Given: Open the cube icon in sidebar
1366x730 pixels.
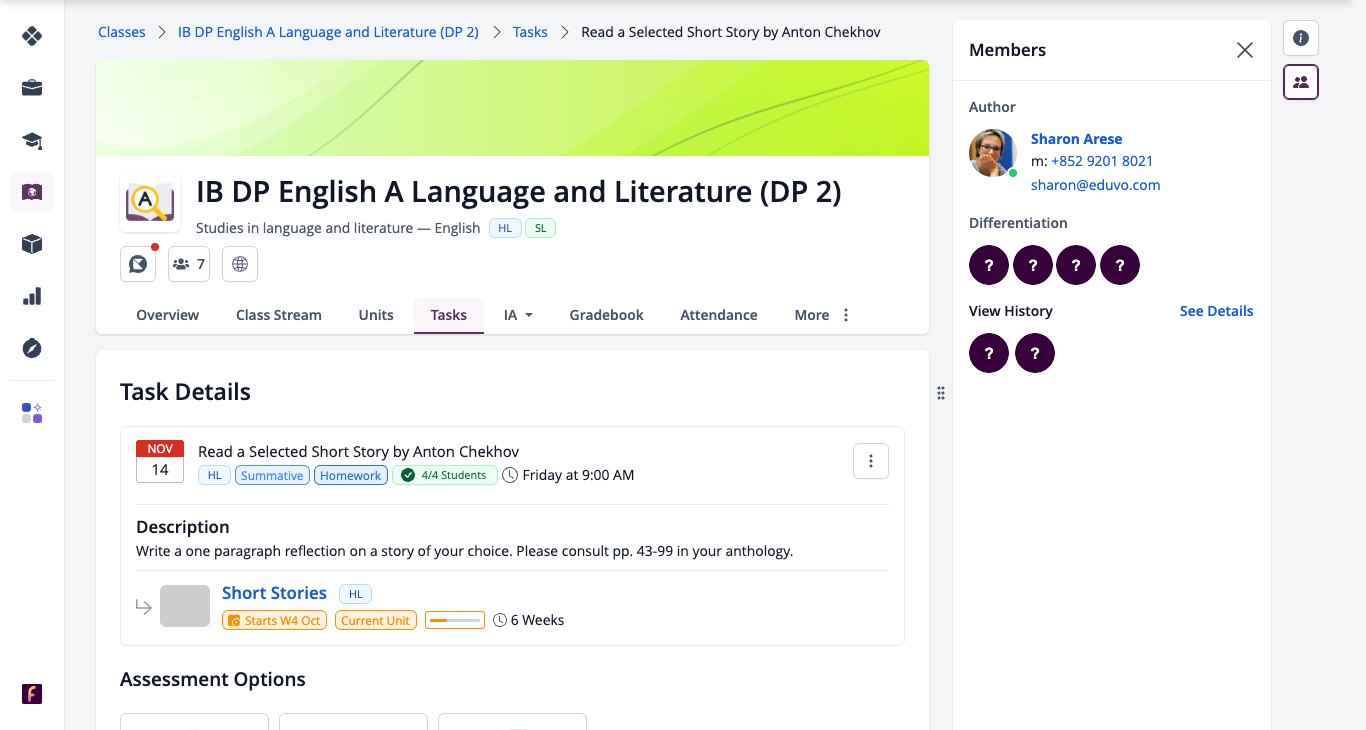Looking at the screenshot, I should tap(32, 244).
